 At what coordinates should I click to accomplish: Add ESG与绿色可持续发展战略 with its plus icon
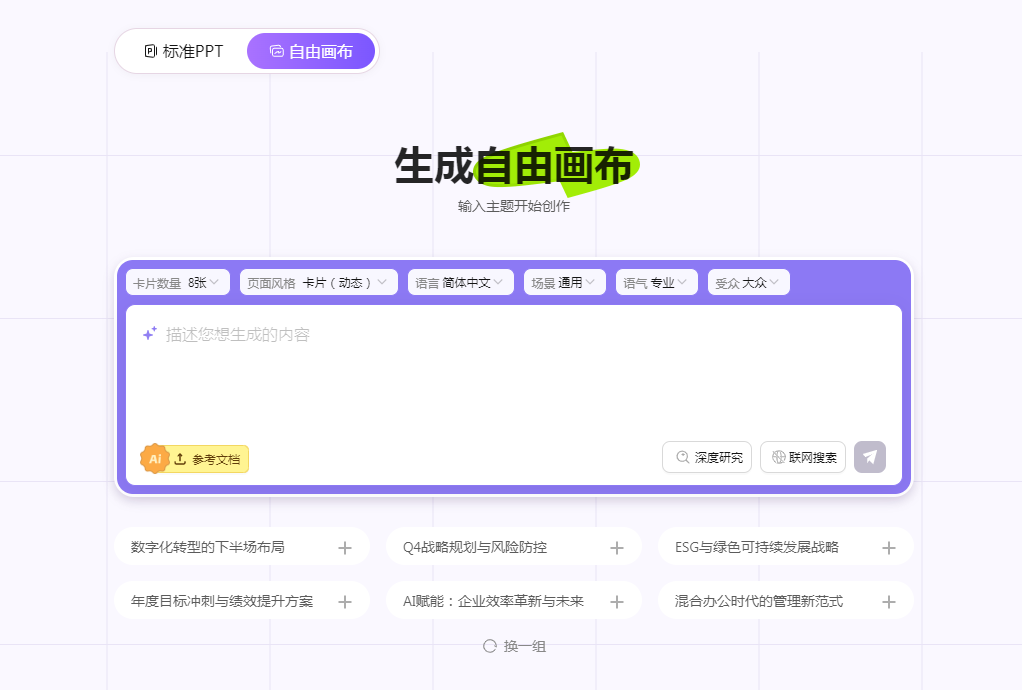click(x=888, y=548)
